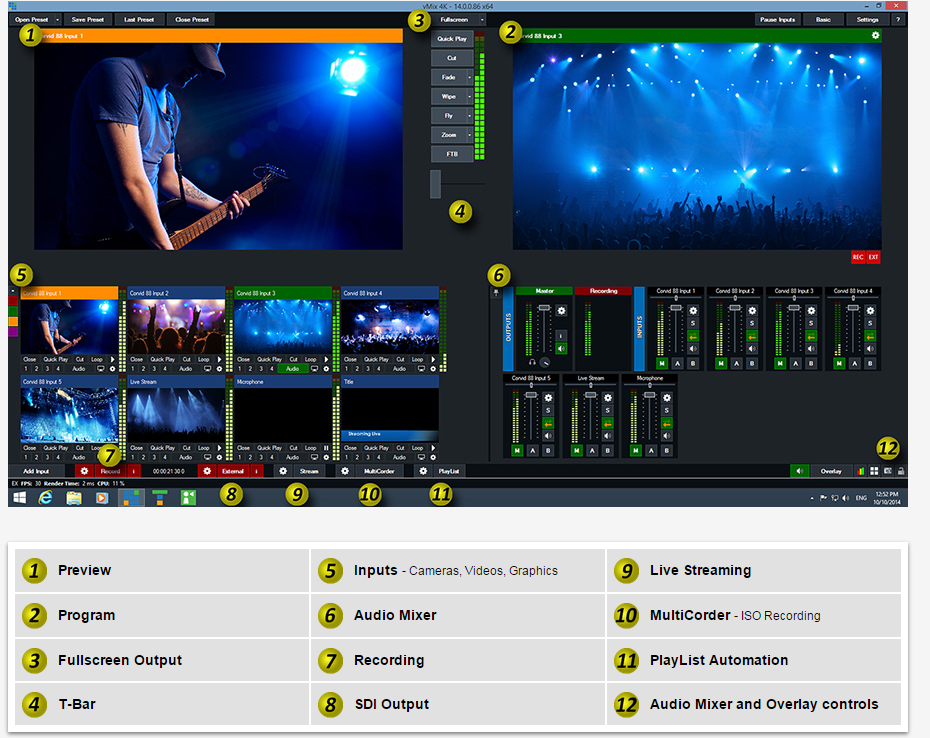Open the Open Preset dropdown arrow

tap(58, 20)
